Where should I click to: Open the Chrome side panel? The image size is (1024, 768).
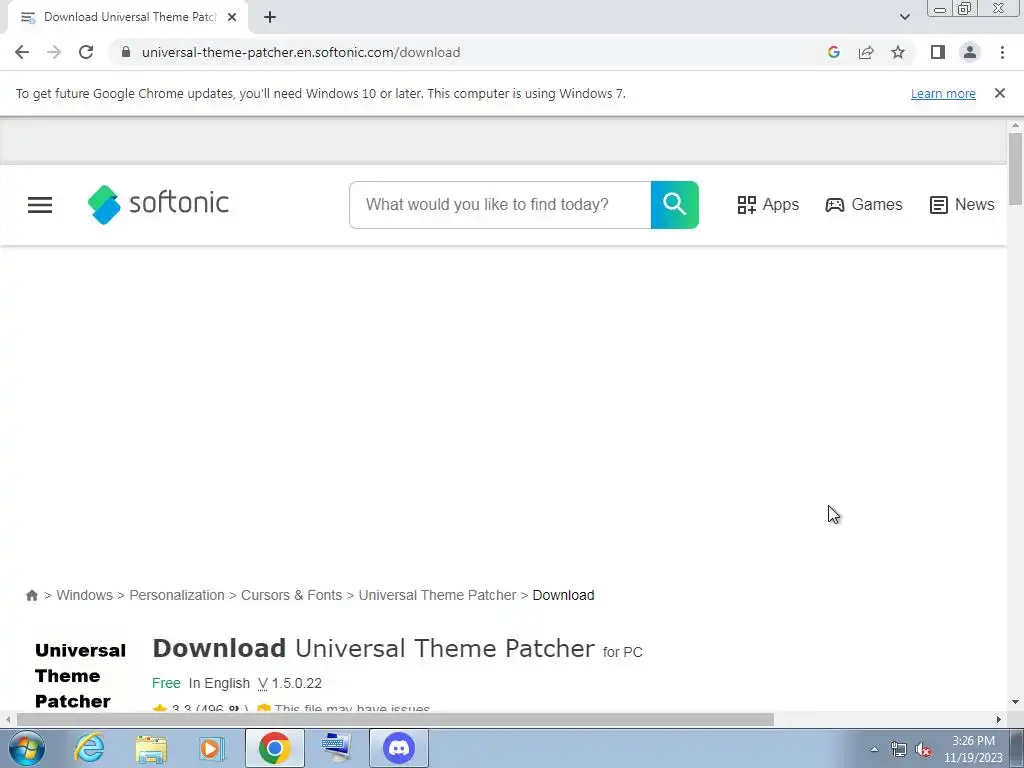click(938, 52)
